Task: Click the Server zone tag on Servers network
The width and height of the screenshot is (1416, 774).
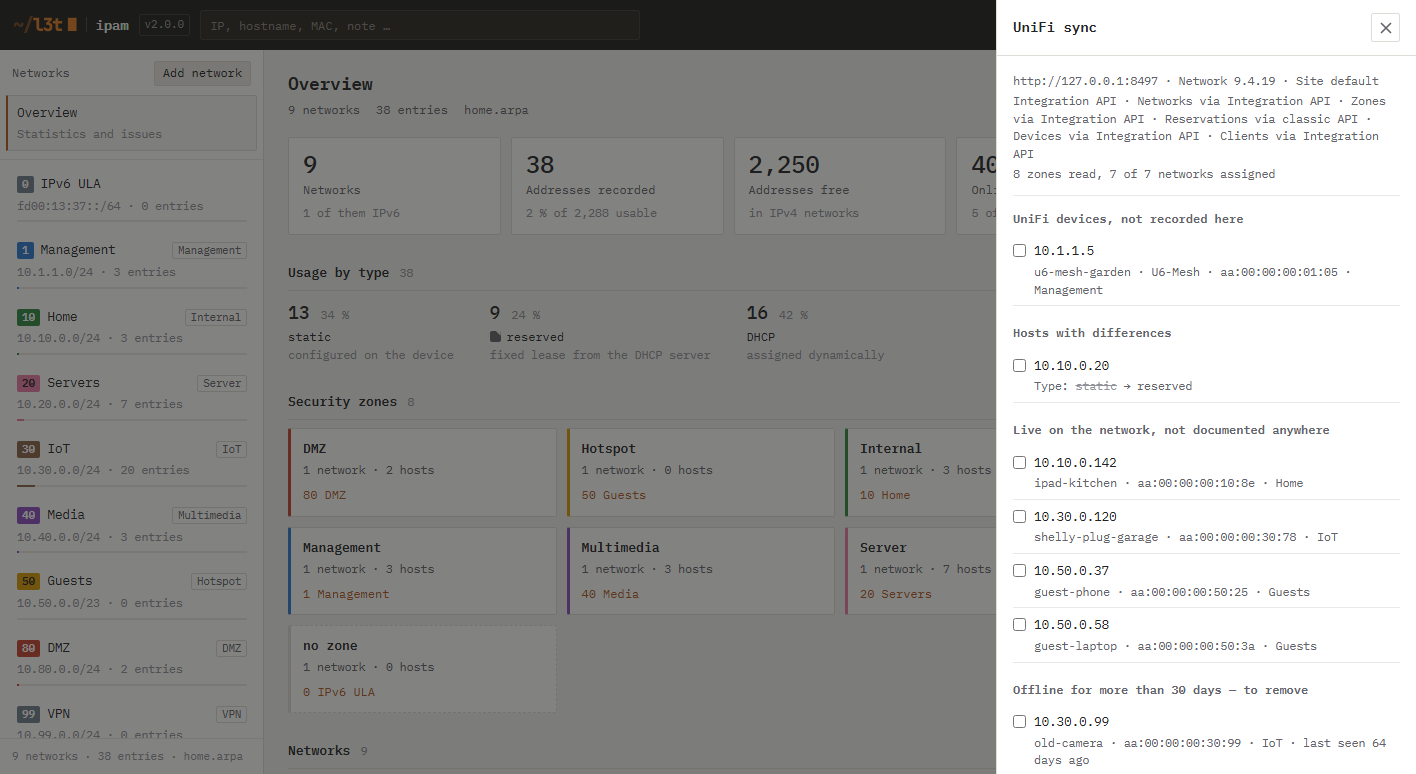Action: [222, 383]
